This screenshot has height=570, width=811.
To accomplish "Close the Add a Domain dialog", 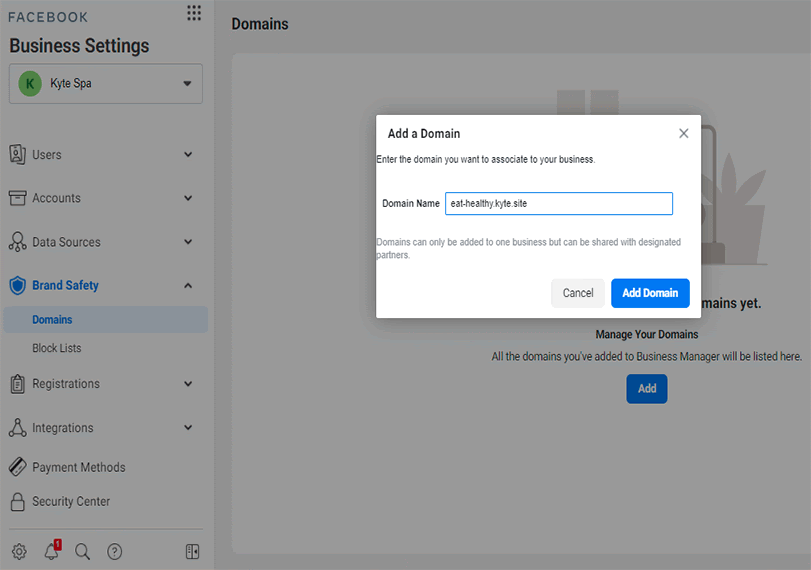I will tap(684, 133).
